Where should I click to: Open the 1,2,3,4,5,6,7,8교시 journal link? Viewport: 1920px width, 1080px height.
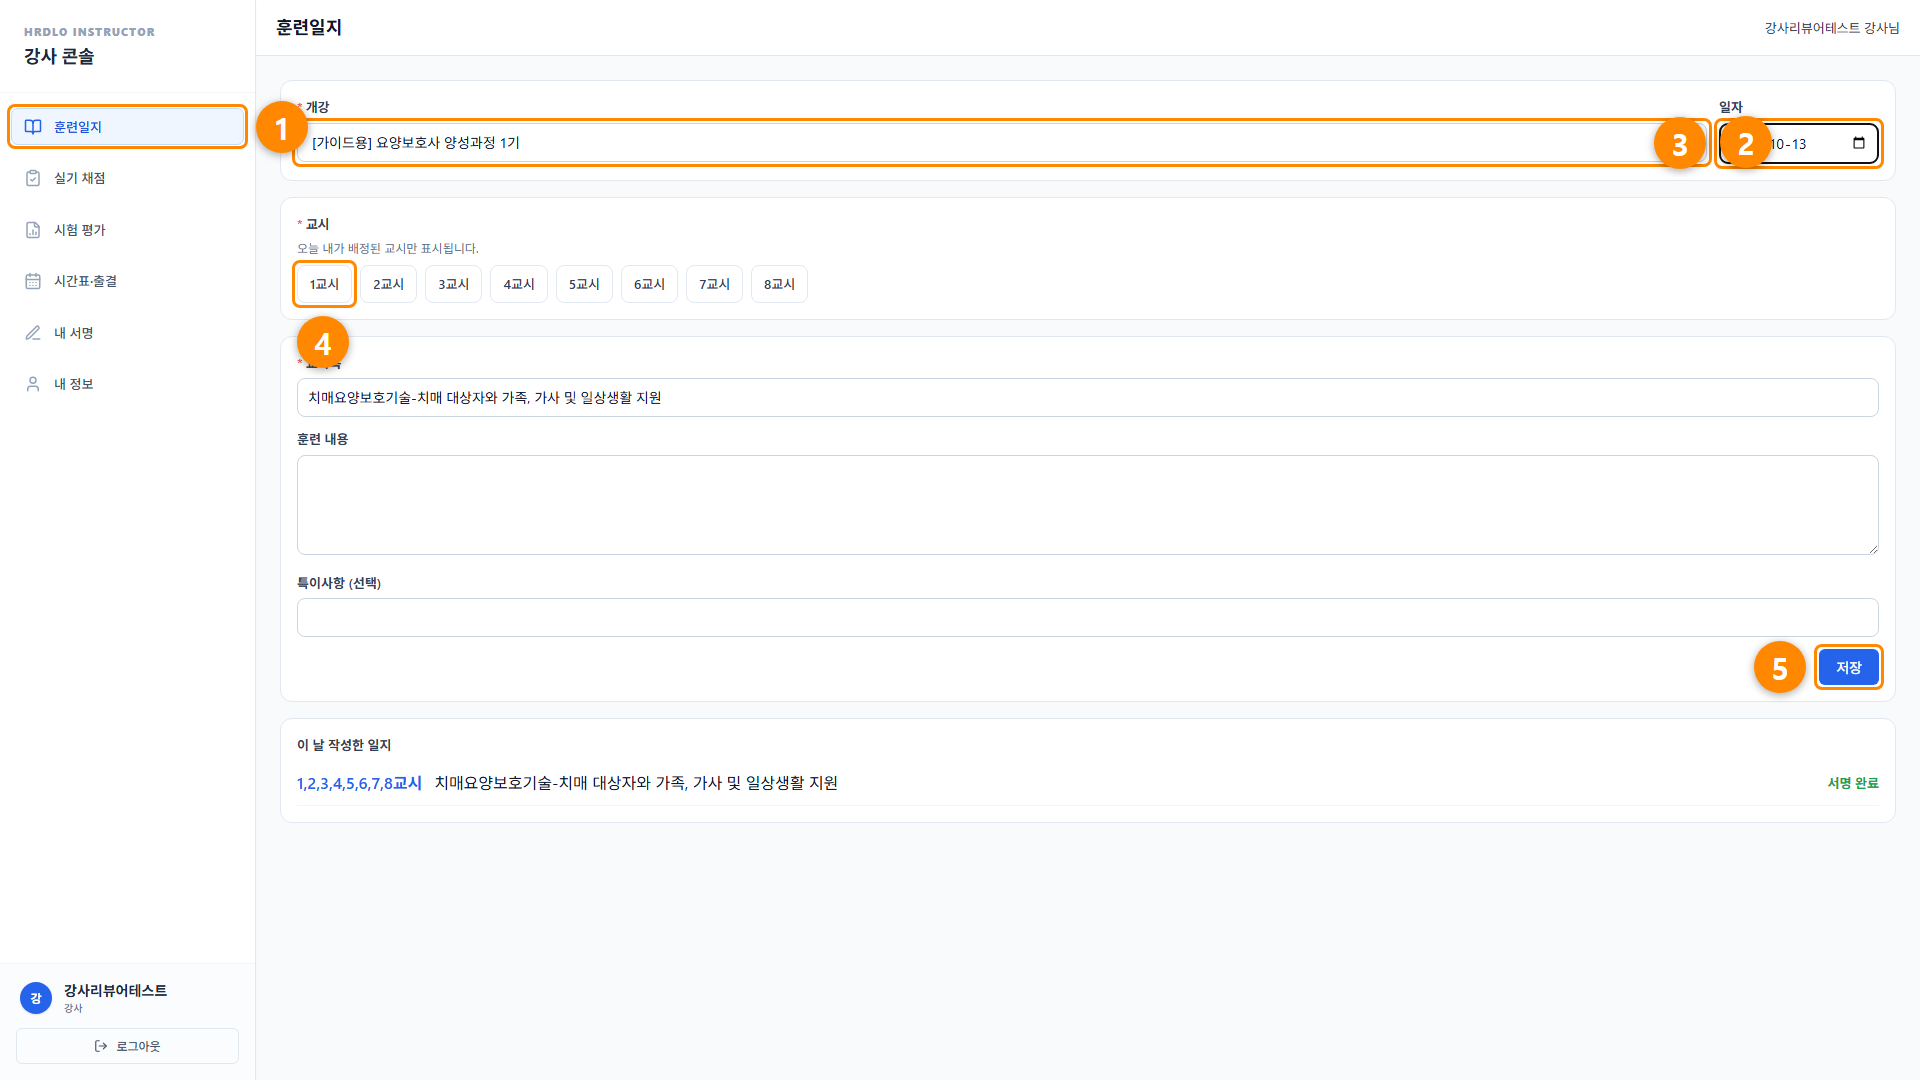[x=359, y=783]
